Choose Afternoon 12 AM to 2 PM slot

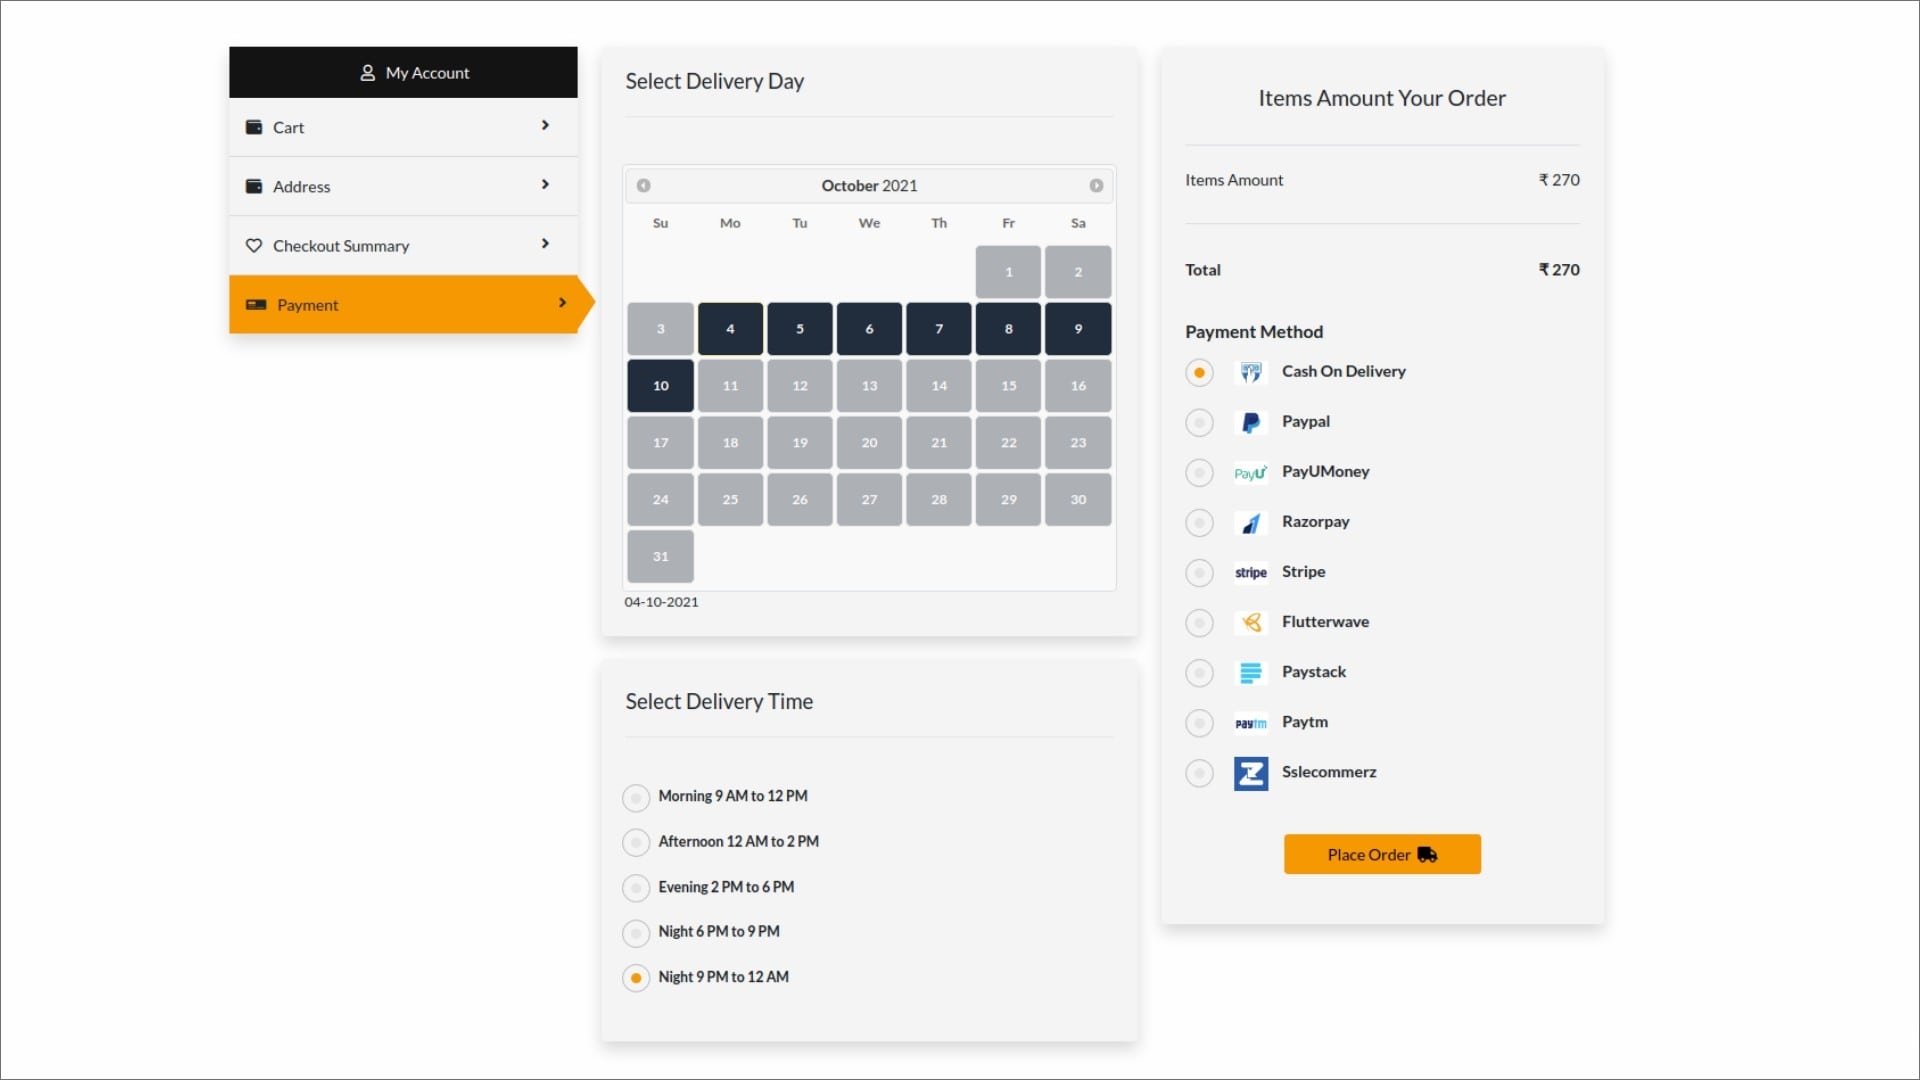636,842
